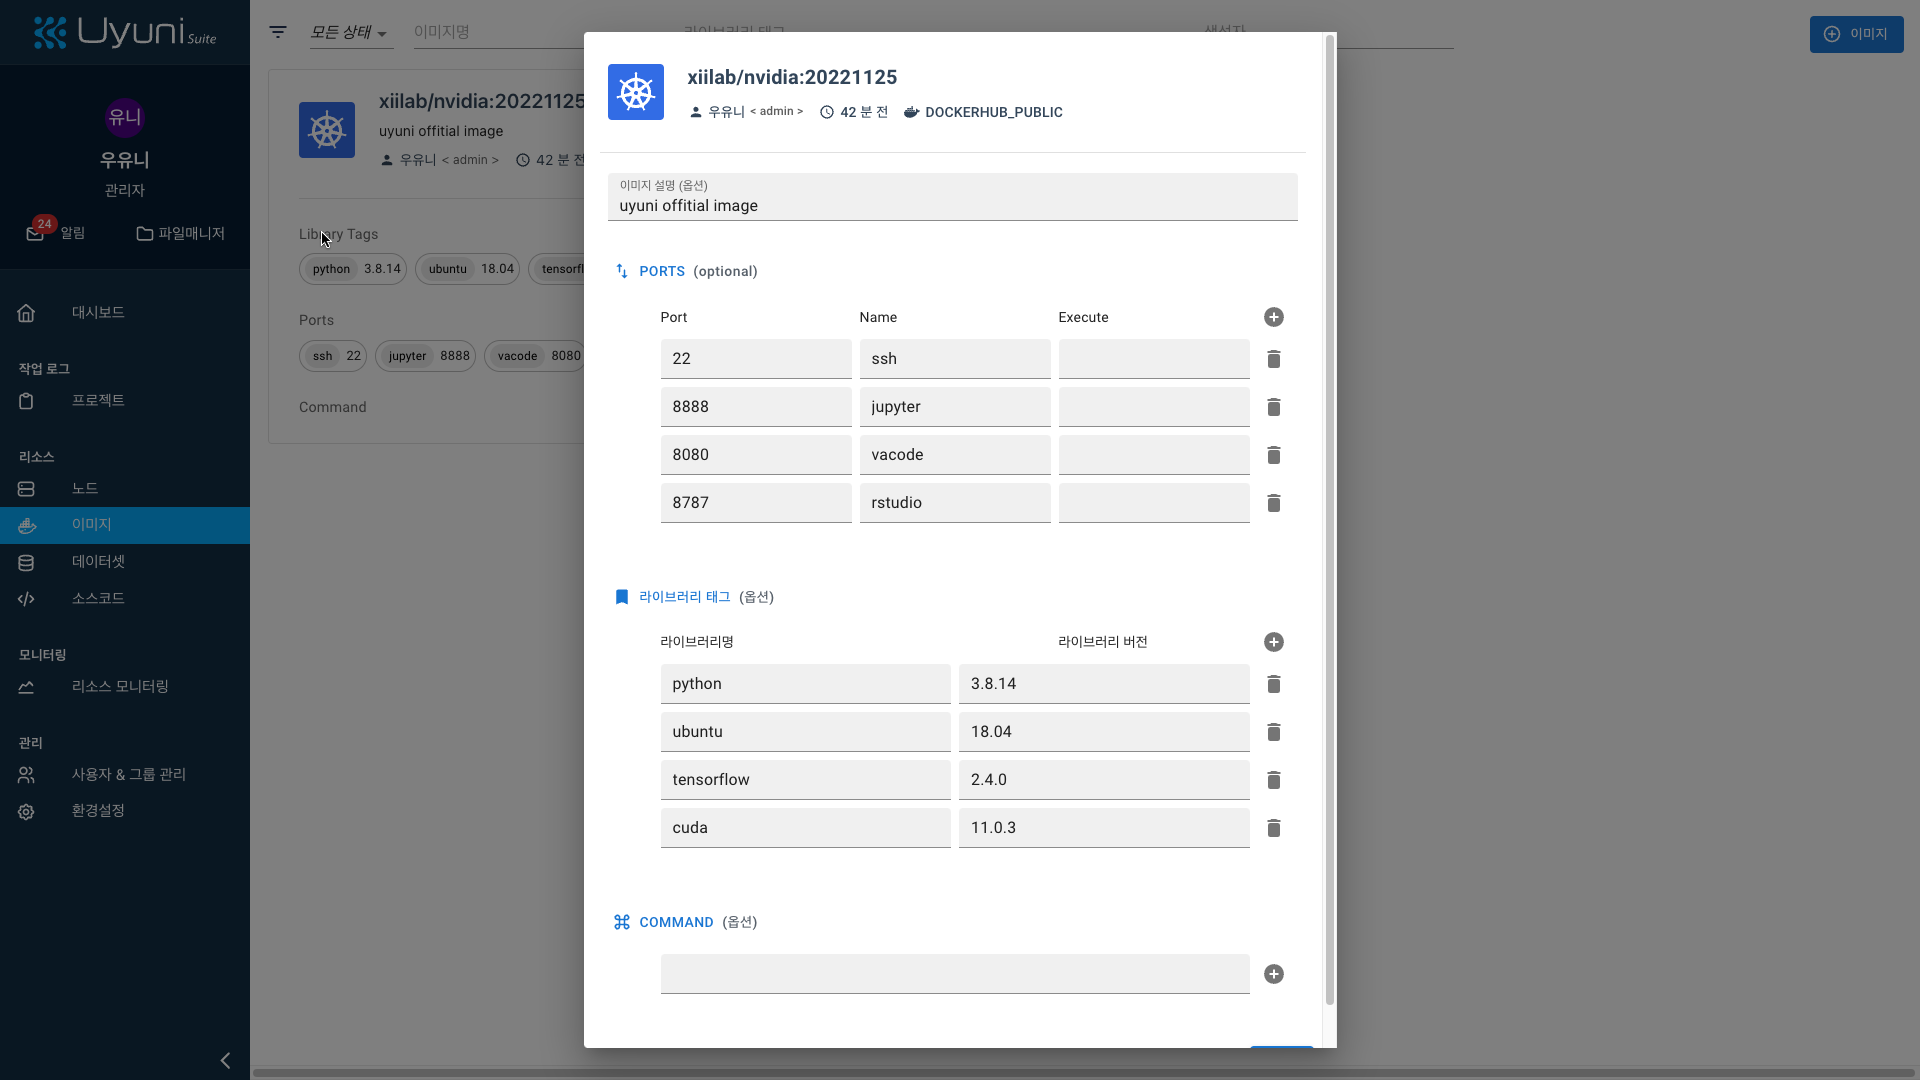Remove the tensorflow library tag
1920x1080 pixels.
(x=1273, y=780)
